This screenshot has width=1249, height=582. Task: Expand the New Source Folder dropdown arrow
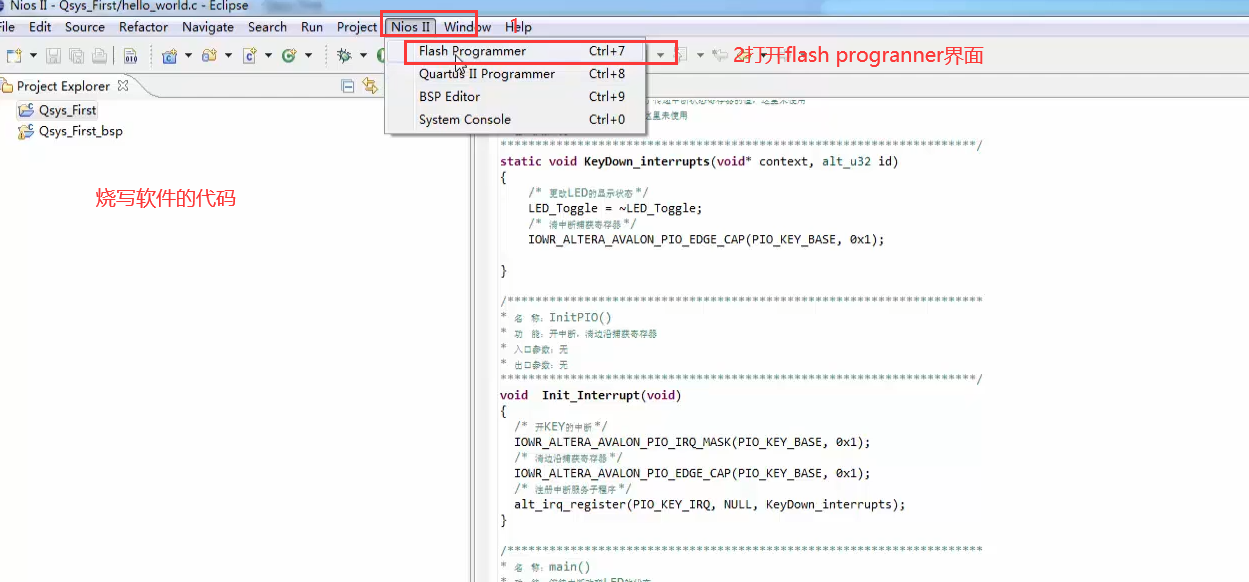pyautogui.click(x=228, y=55)
